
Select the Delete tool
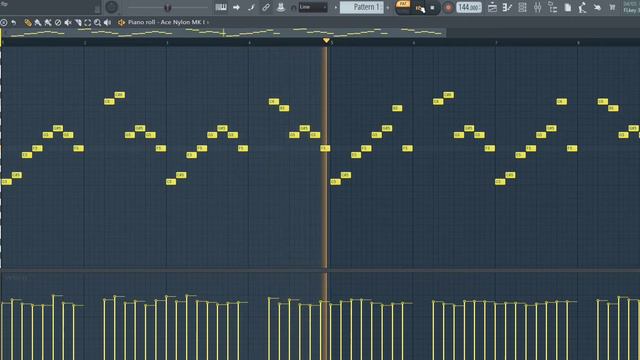pyautogui.click(x=58, y=22)
